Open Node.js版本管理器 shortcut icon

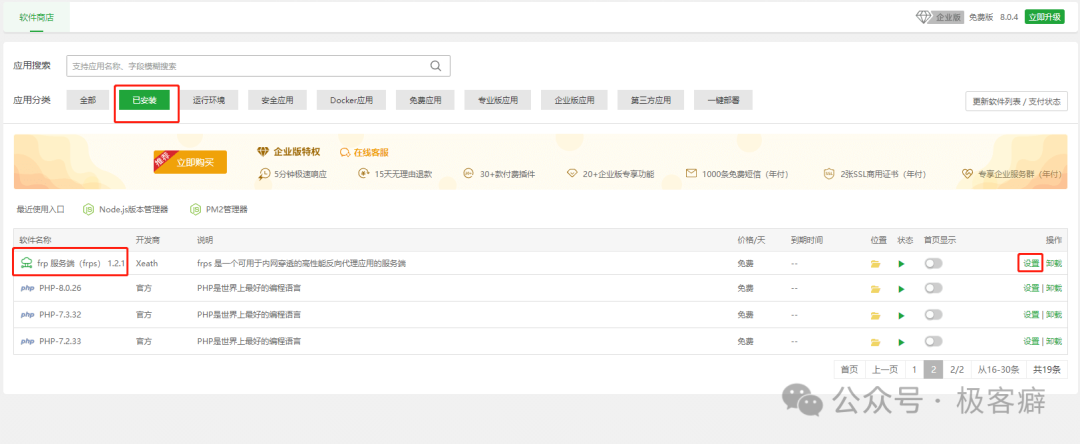click(x=88, y=210)
